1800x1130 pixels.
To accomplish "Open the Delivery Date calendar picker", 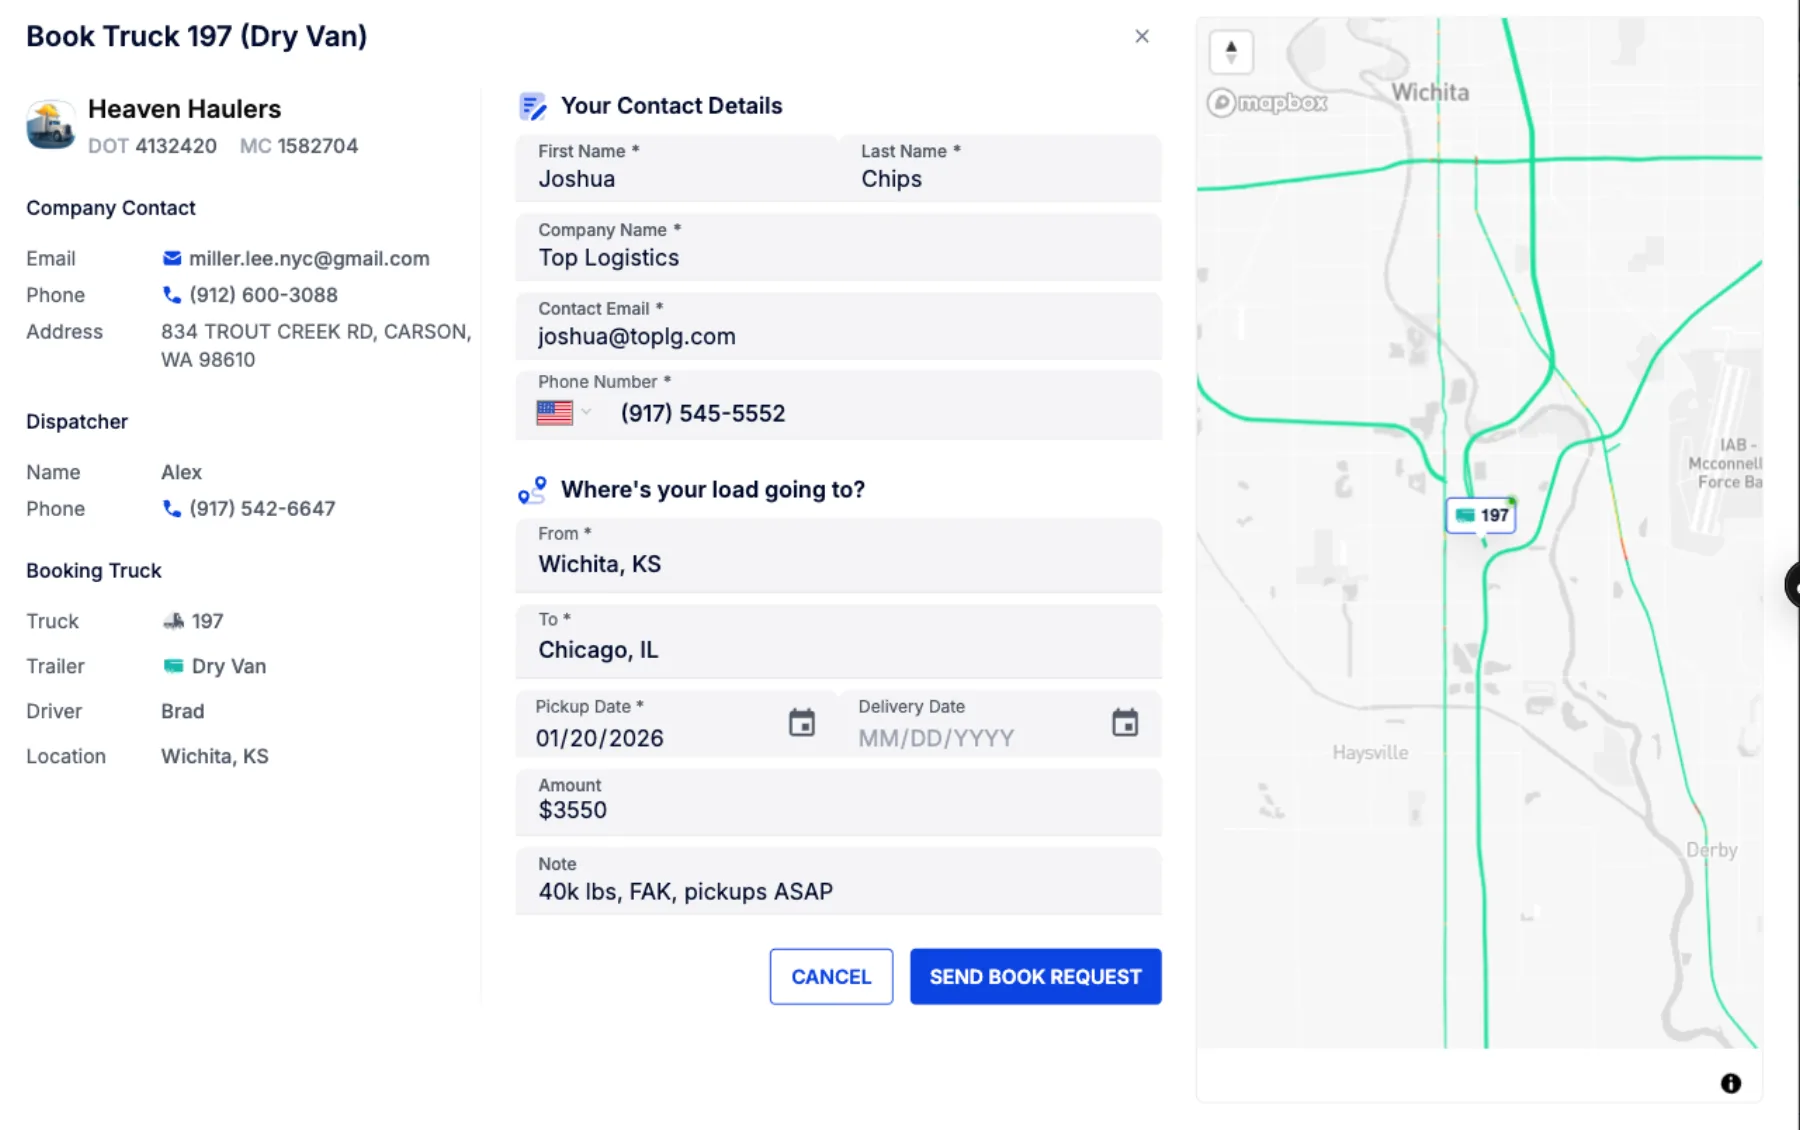I will coord(1125,722).
